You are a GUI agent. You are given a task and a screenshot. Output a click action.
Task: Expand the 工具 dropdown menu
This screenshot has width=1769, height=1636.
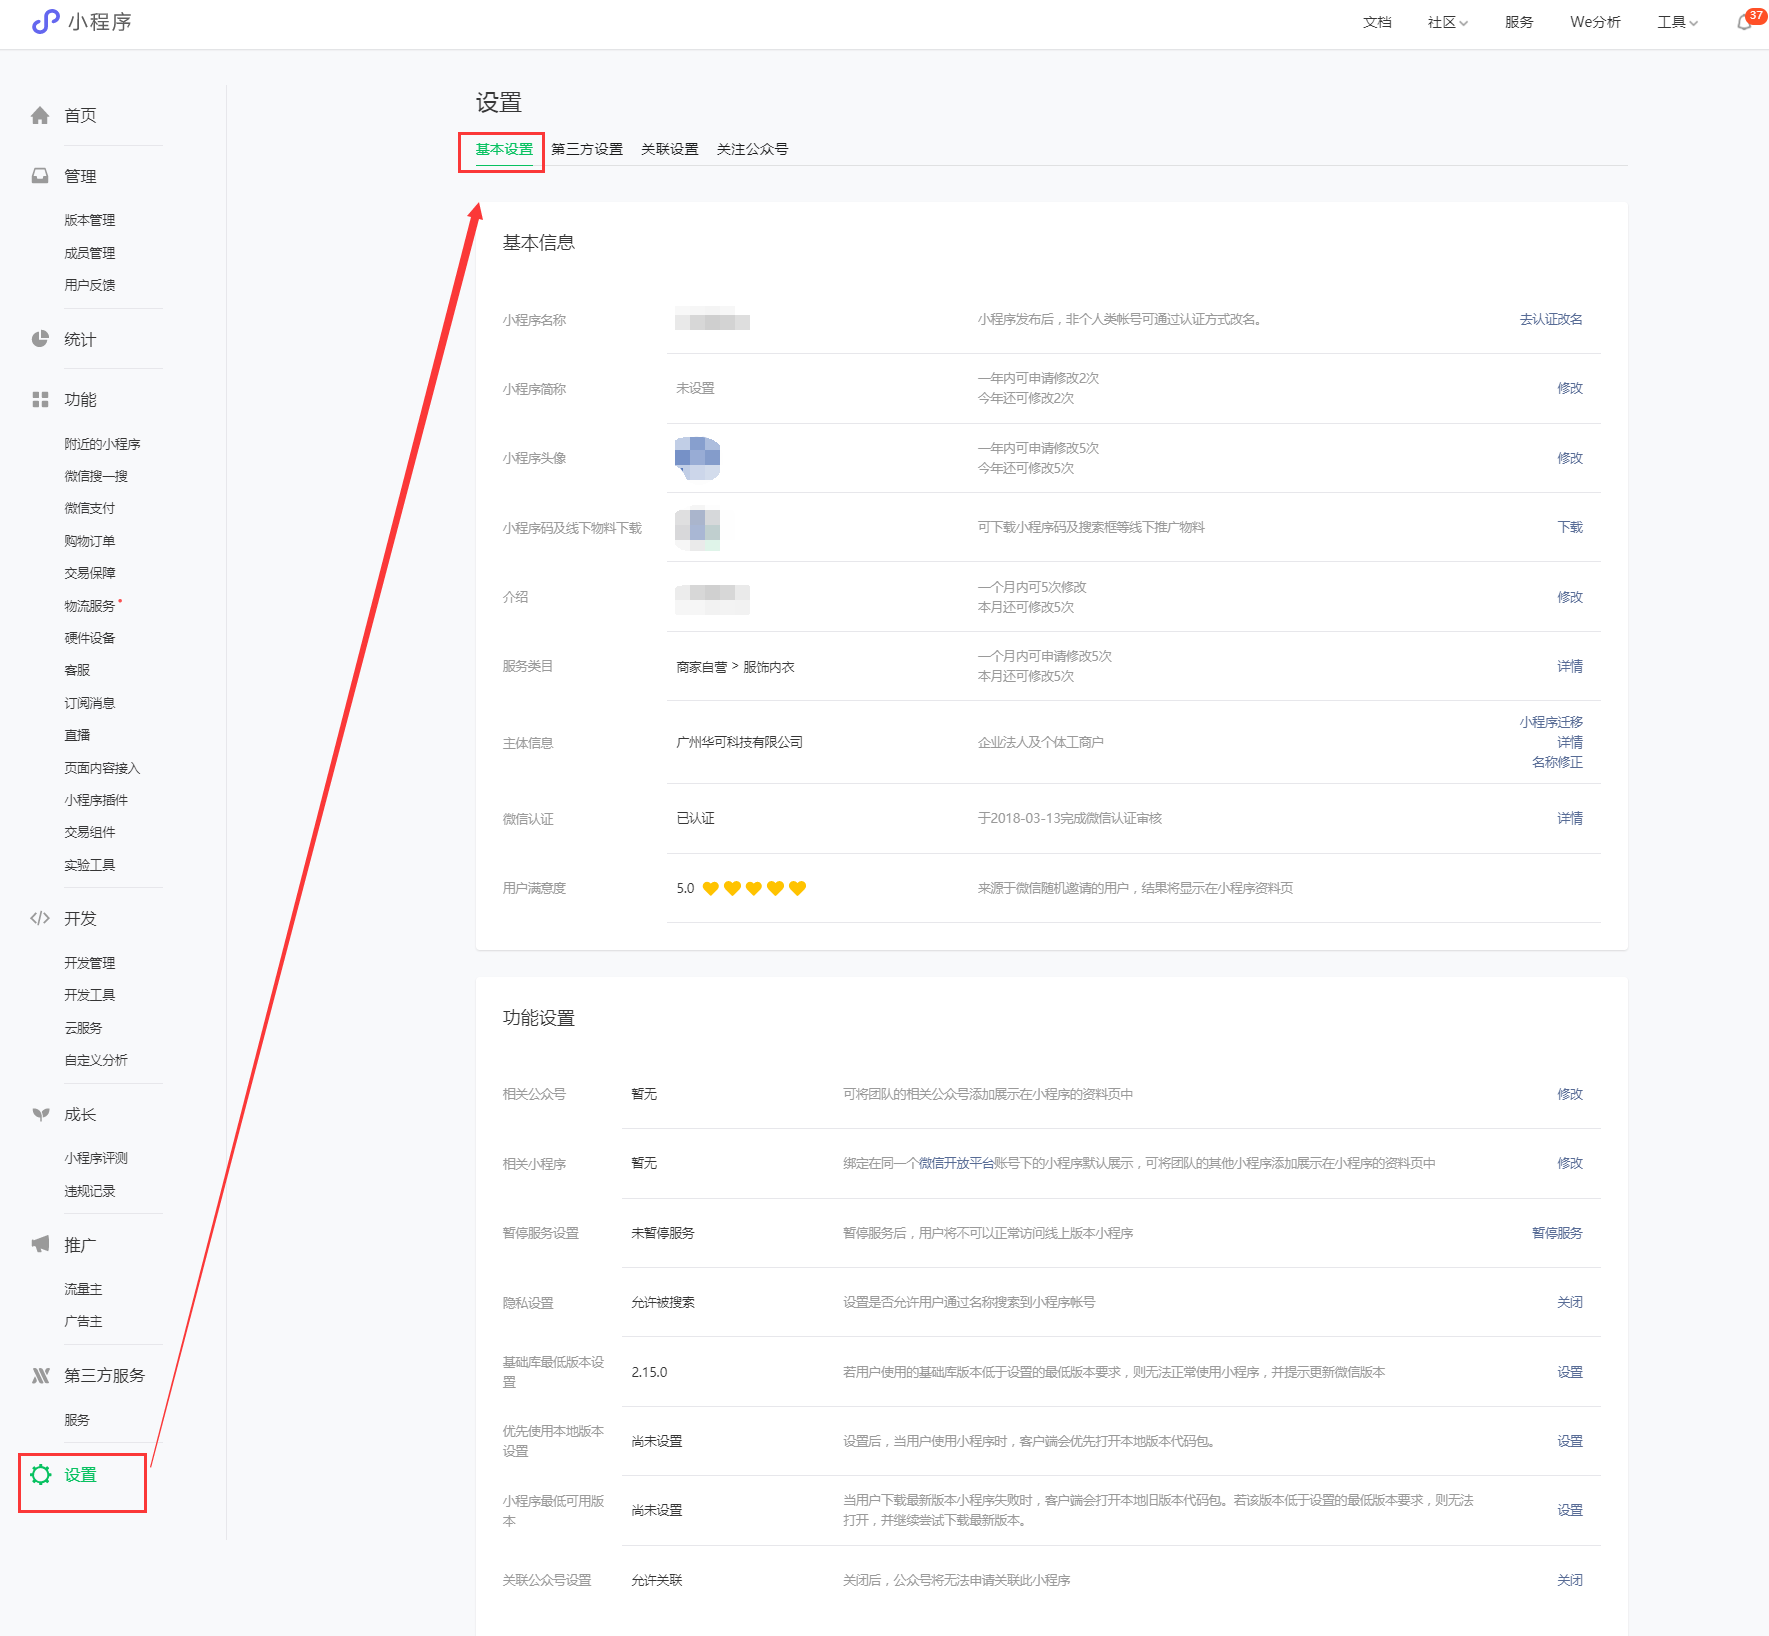tap(1677, 22)
